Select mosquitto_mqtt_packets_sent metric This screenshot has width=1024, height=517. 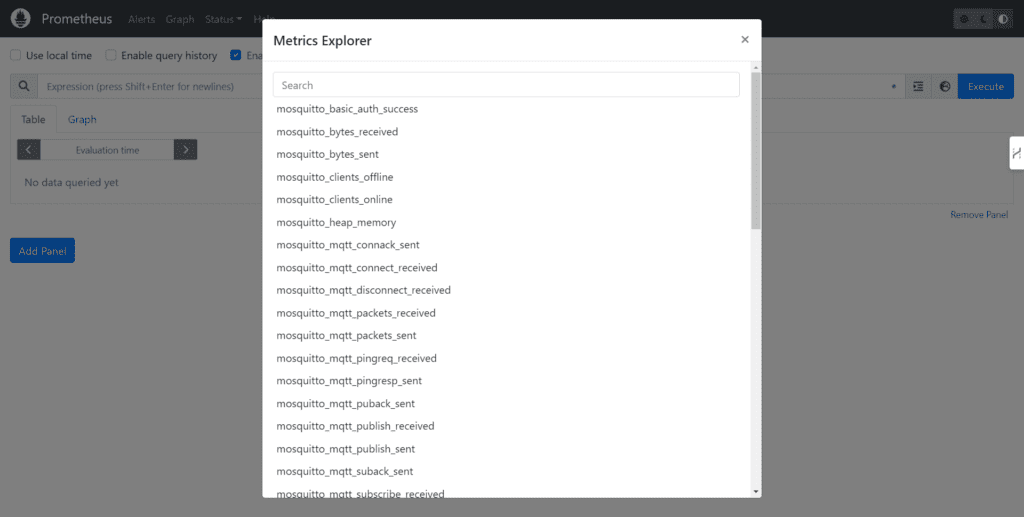pyautogui.click(x=346, y=336)
